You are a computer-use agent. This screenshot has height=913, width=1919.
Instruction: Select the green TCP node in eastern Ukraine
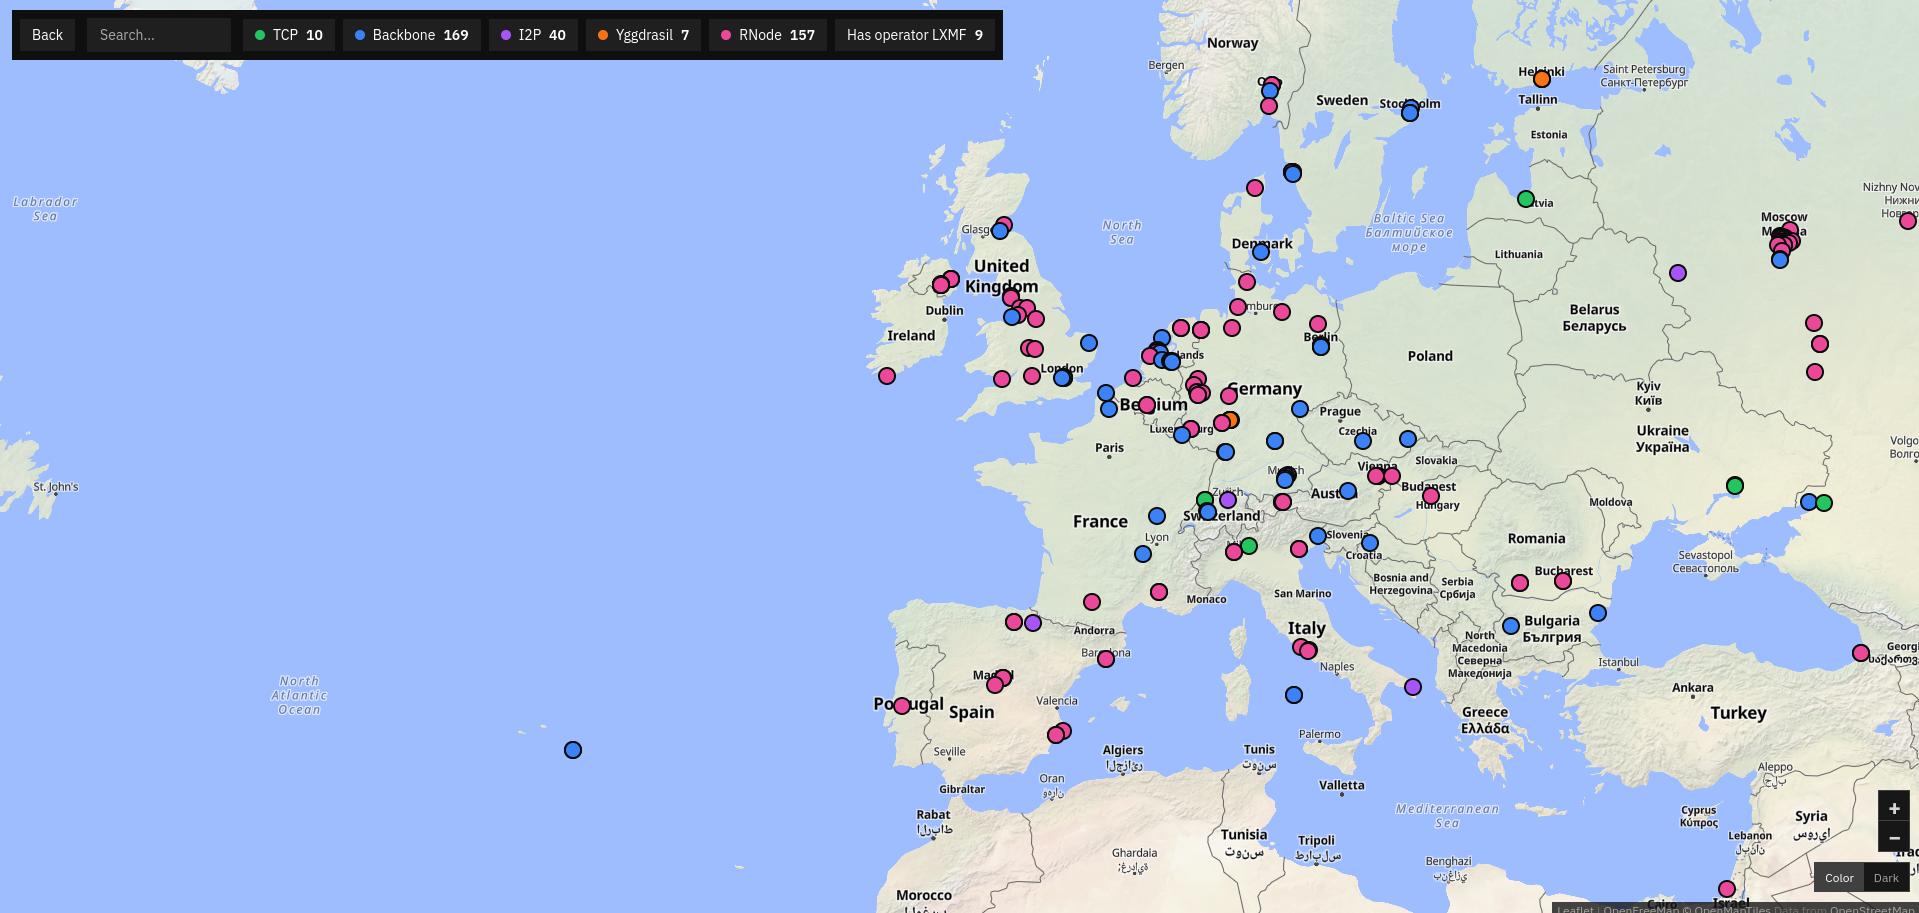(x=1735, y=486)
